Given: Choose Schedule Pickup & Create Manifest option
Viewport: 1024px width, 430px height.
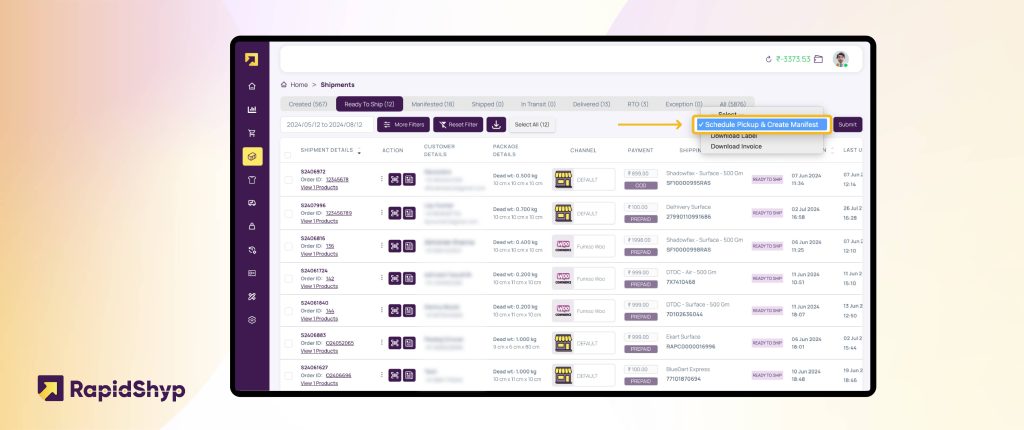Looking at the screenshot, I should [761, 124].
